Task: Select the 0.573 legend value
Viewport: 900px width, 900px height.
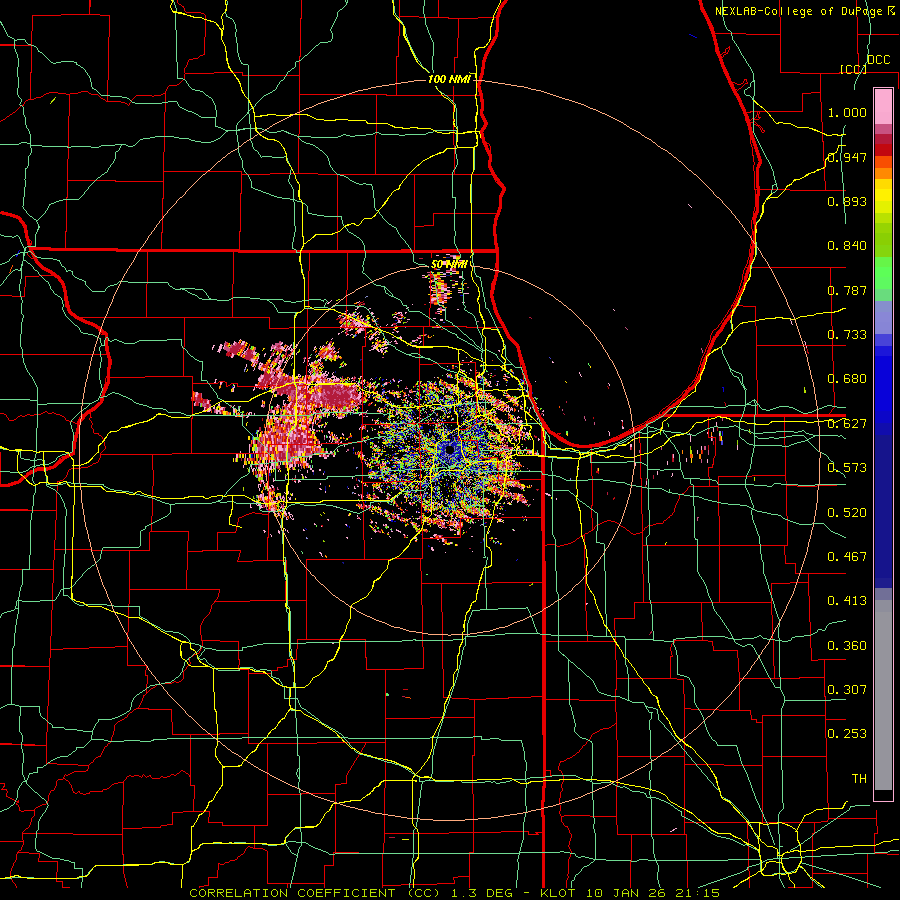Action: coord(847,468)
